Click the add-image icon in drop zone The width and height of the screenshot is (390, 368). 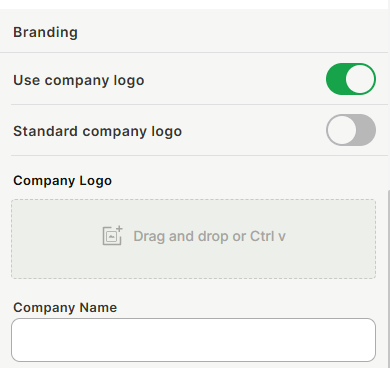click(112, 236)
